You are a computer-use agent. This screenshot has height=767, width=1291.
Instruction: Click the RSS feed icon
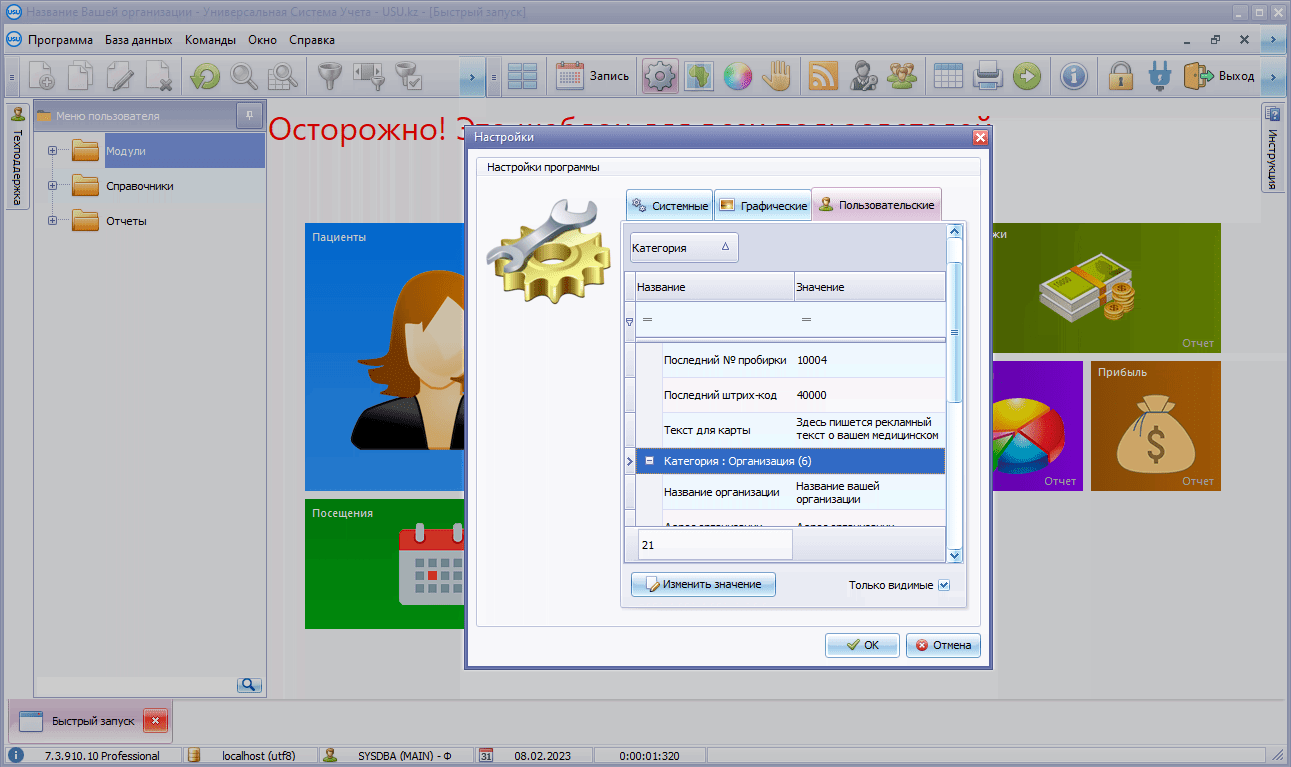823,76
